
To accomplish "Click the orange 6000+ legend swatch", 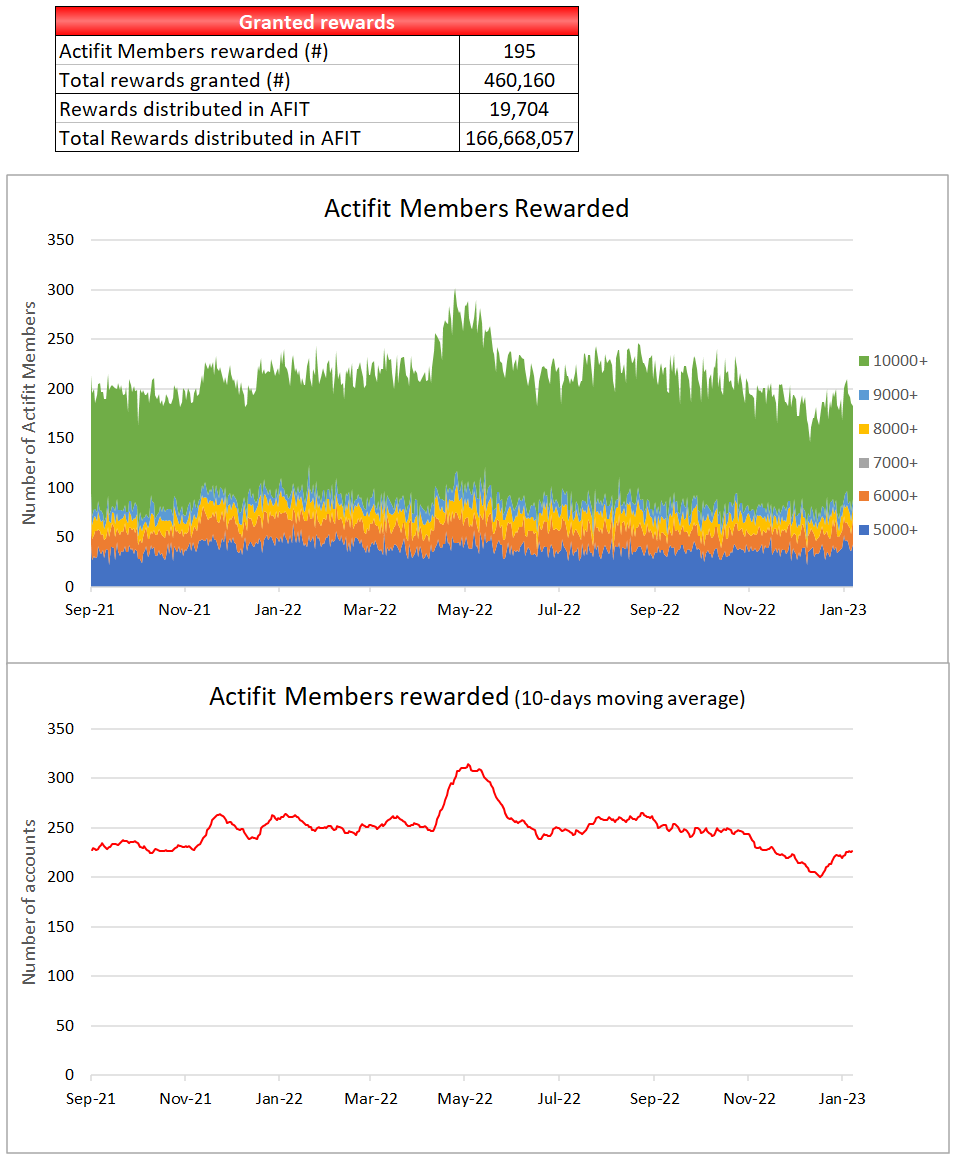I will point(864,496).
